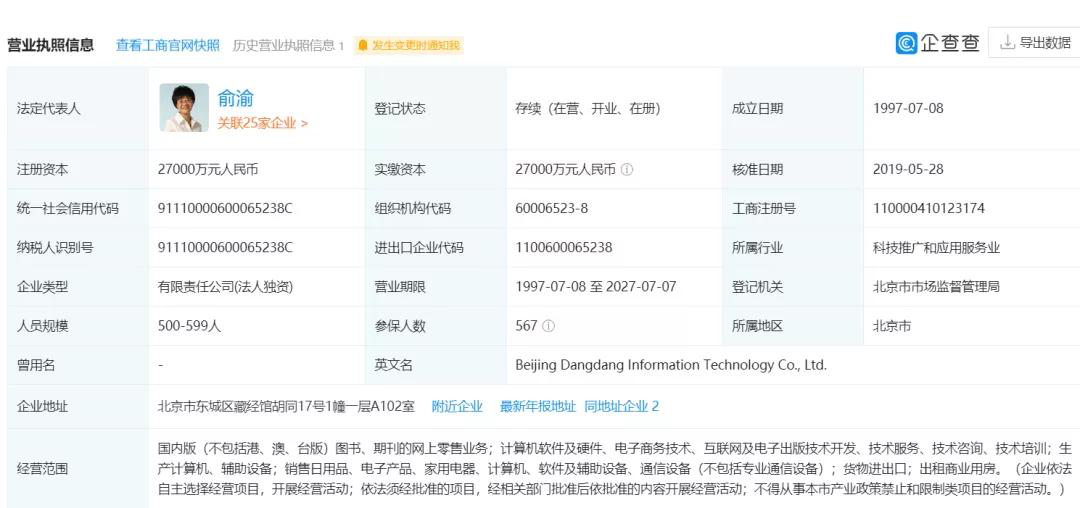Select organization code 60006523-8

point(552,208)
